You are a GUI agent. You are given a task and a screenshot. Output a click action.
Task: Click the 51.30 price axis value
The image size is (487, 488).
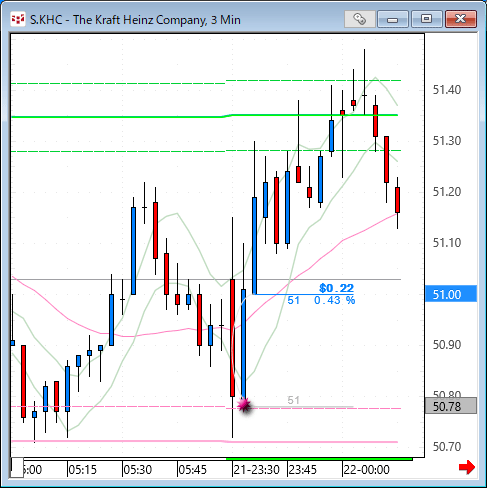(x=447, y=141)
